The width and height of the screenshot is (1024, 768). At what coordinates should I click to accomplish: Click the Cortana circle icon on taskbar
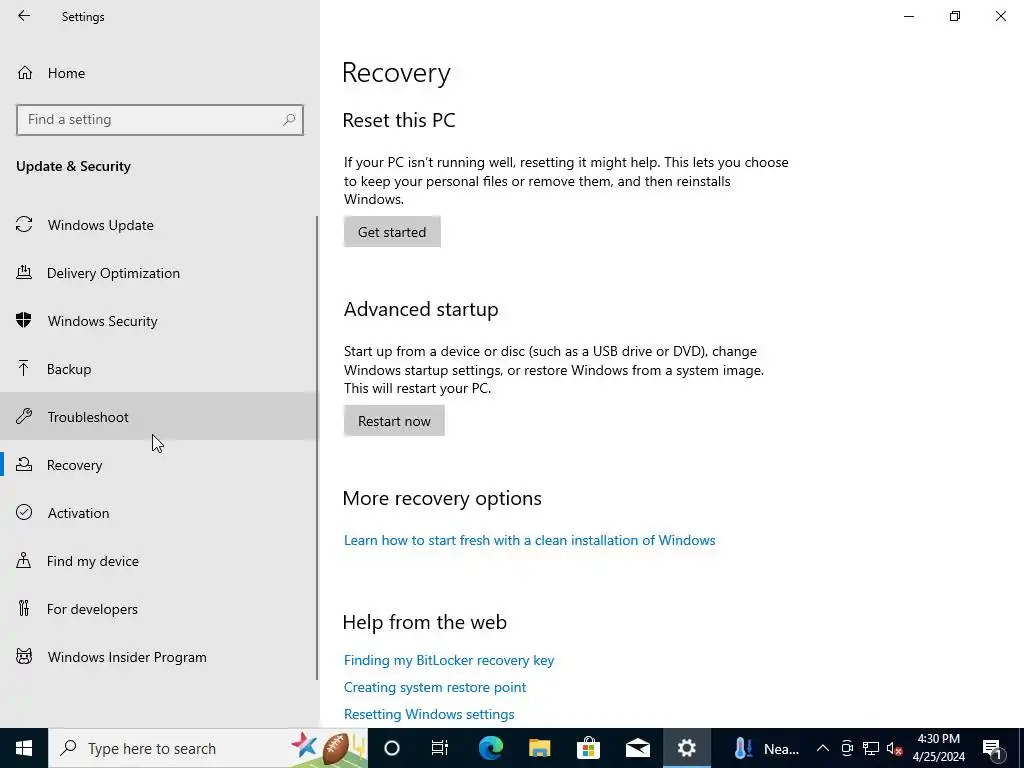(391, 748)
